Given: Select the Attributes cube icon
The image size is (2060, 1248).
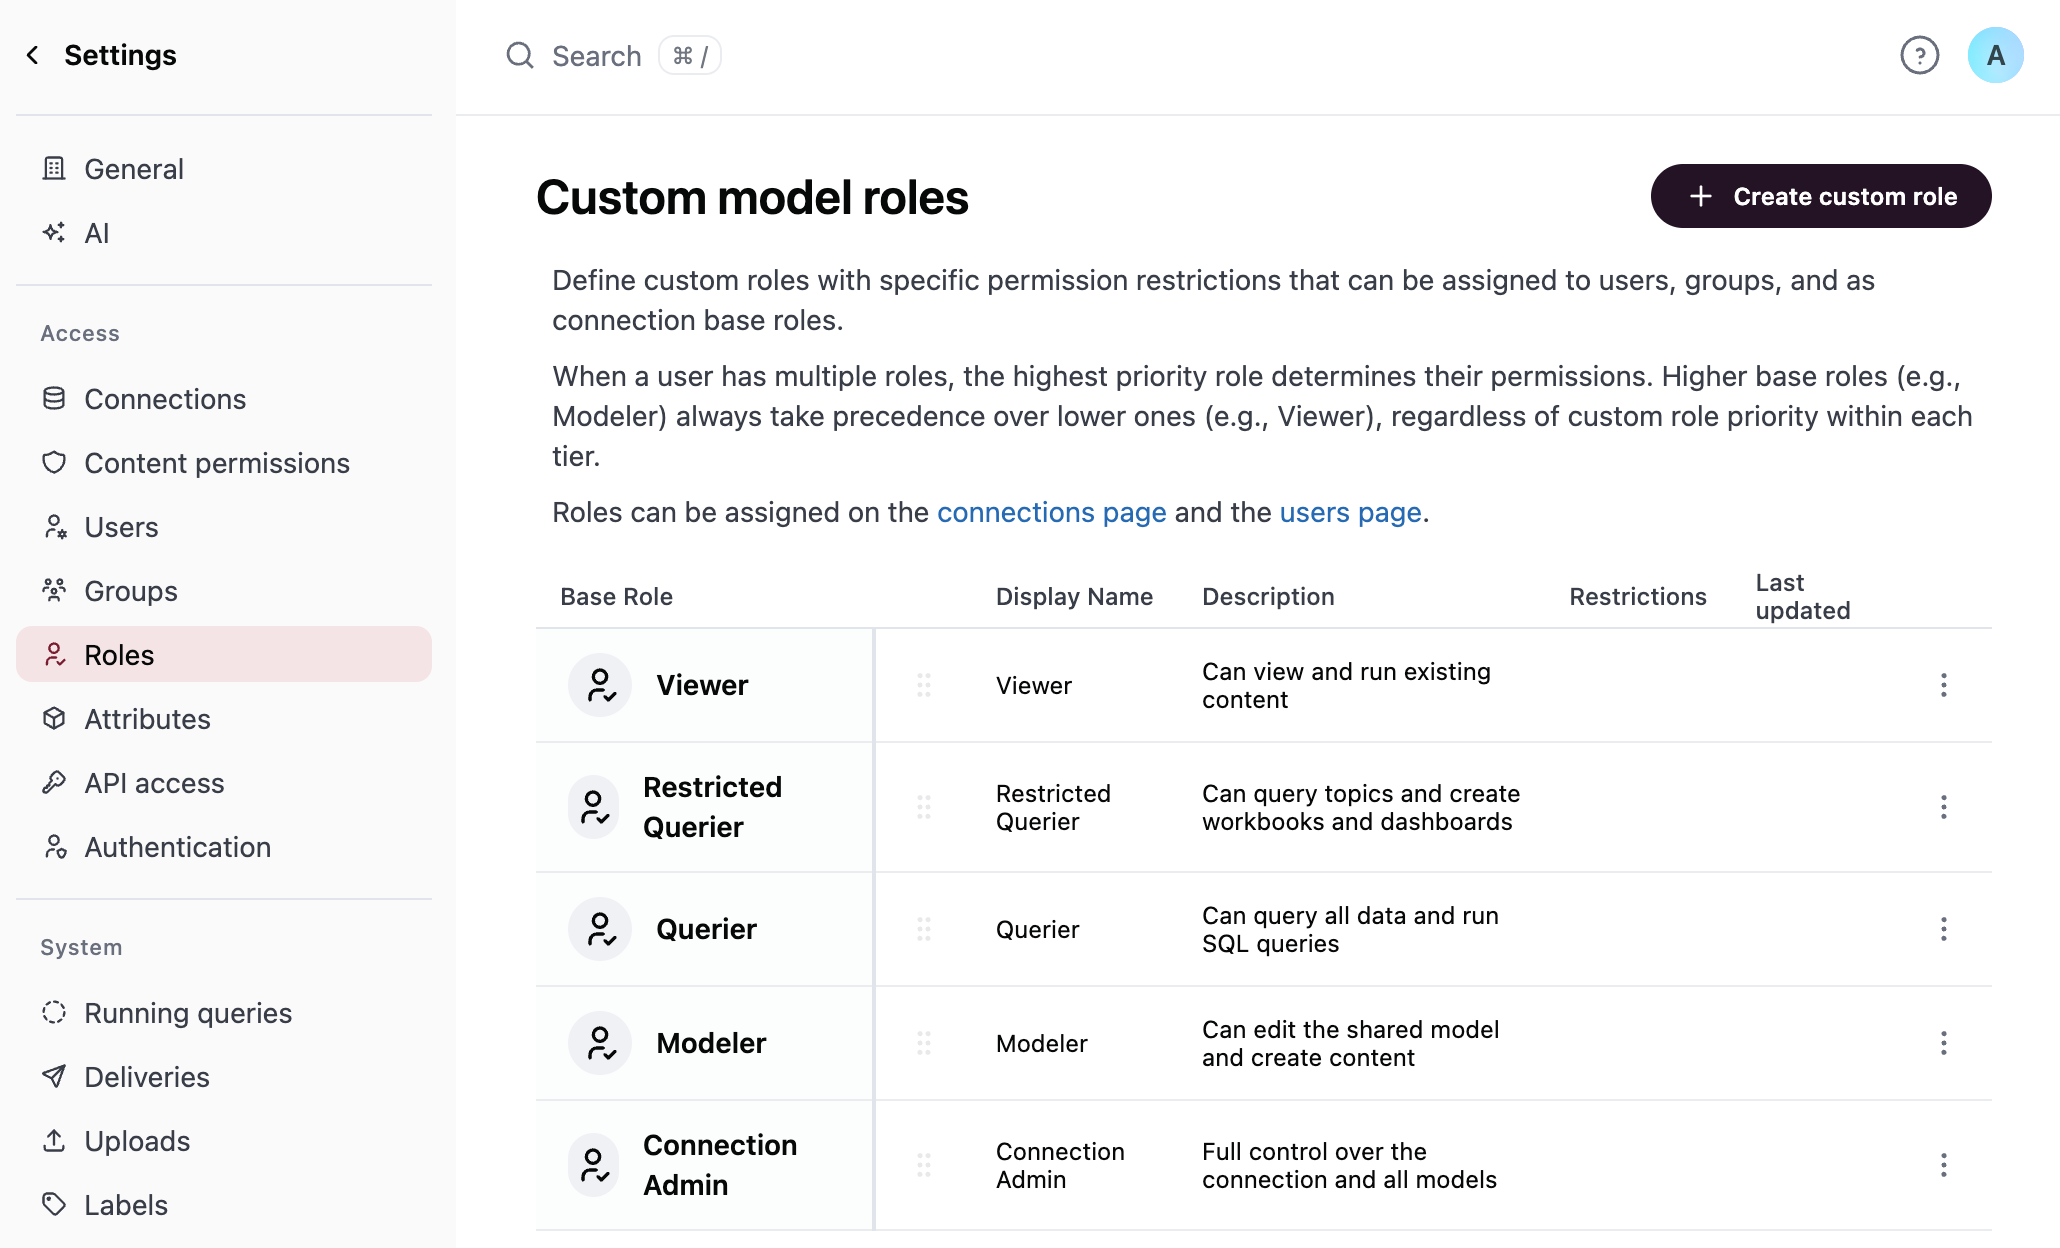Looking at the screenshot, I should coord(55,718).
